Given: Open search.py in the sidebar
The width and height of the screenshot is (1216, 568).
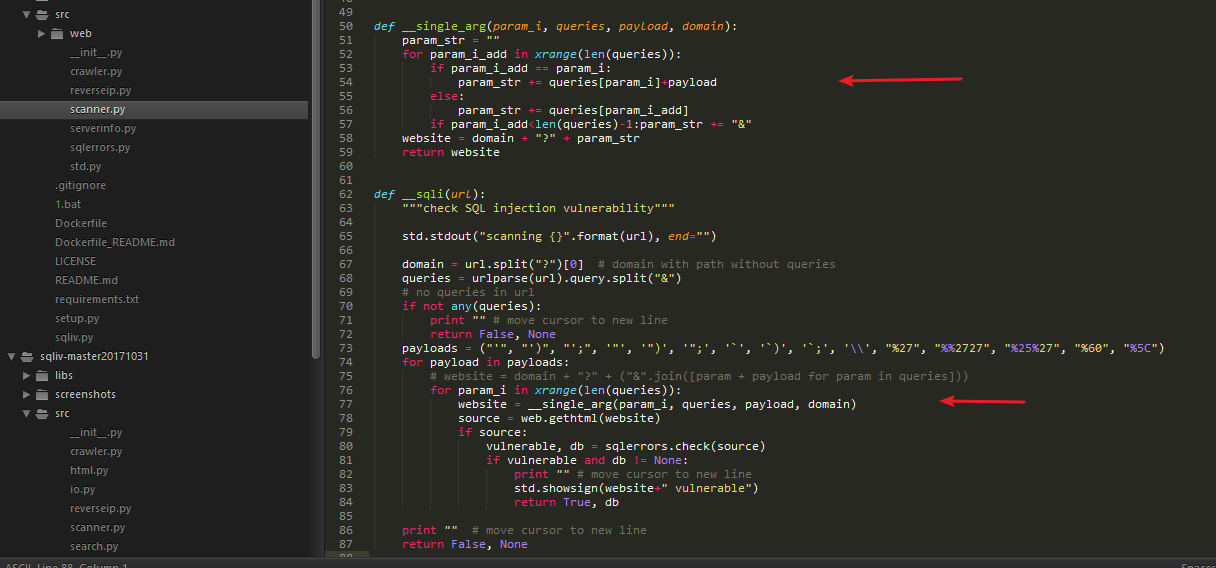Looking at the screenshot, I should (94, 546).
